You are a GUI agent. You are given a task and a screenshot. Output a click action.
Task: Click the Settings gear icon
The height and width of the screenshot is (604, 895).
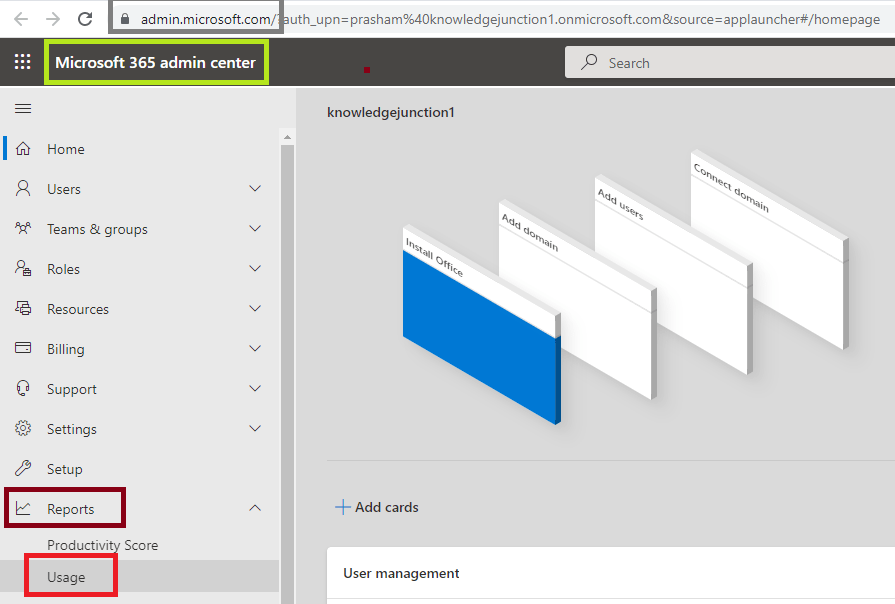pos(23,428)
